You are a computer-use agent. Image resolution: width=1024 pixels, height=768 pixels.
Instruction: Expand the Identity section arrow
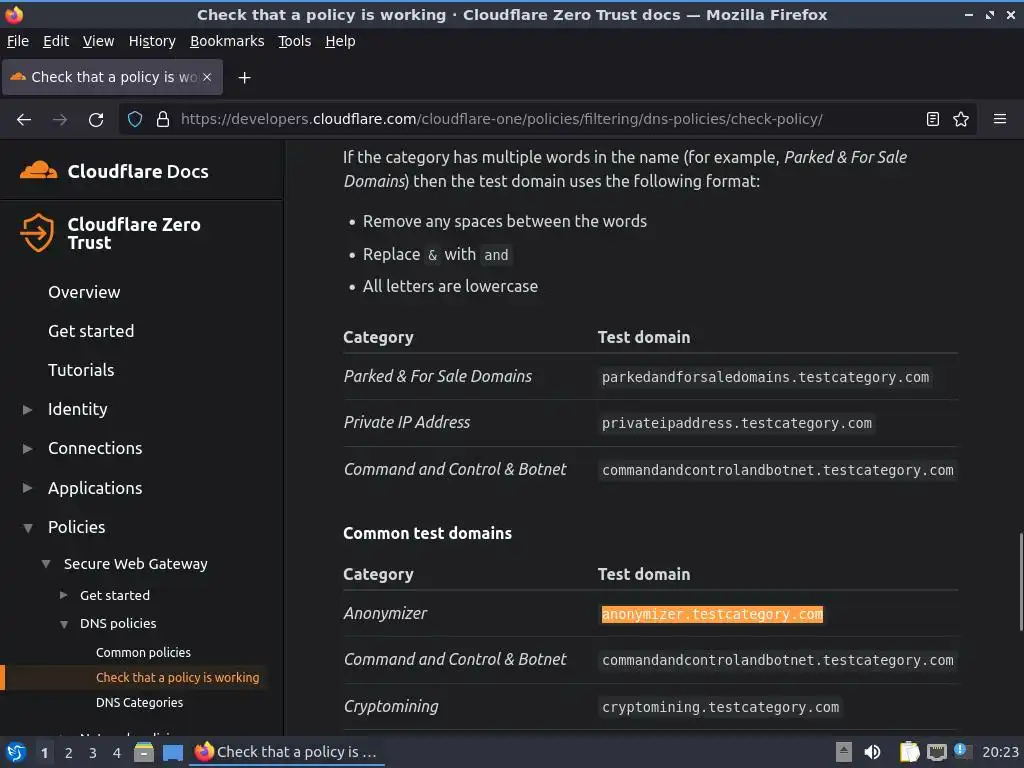[x=27, y=410]
